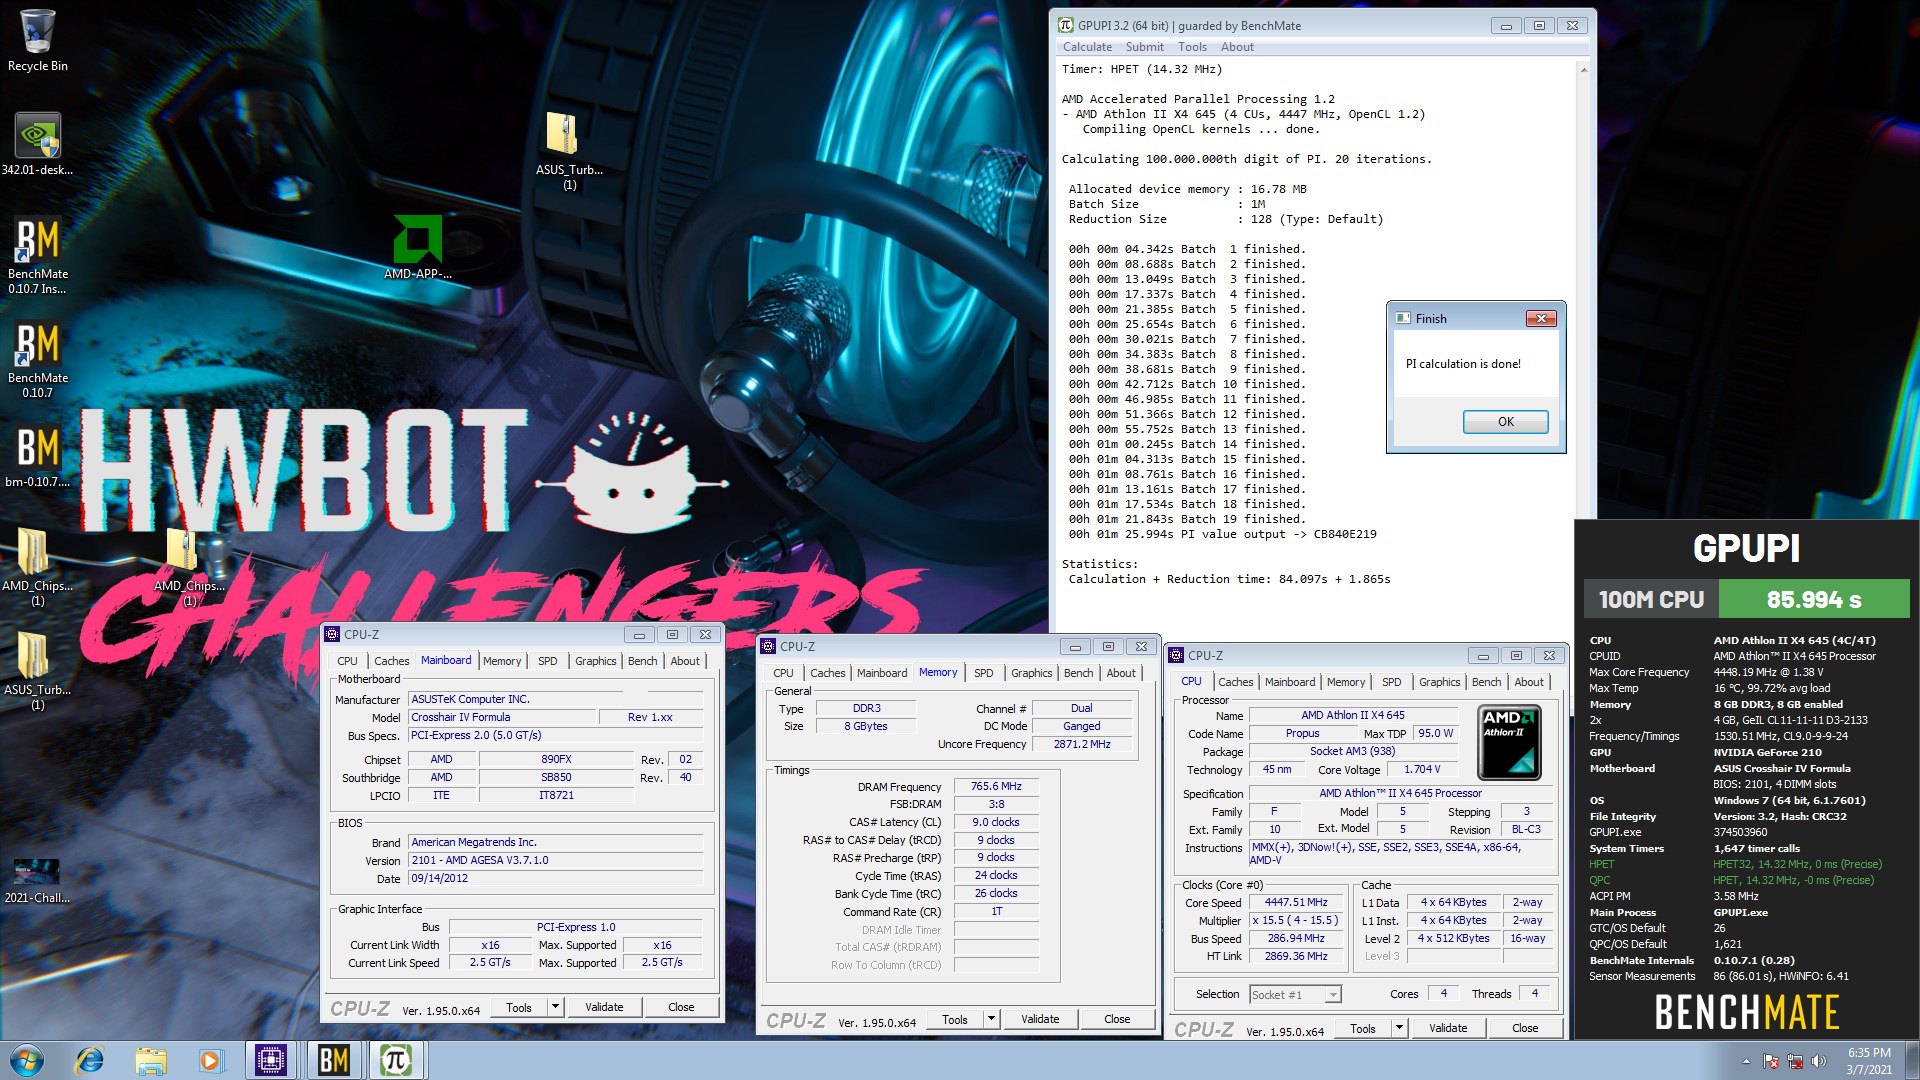Click Validate in CPU tab CPU-Z window
The image size is (1920, 1080).
[x=1448, y=1028]
